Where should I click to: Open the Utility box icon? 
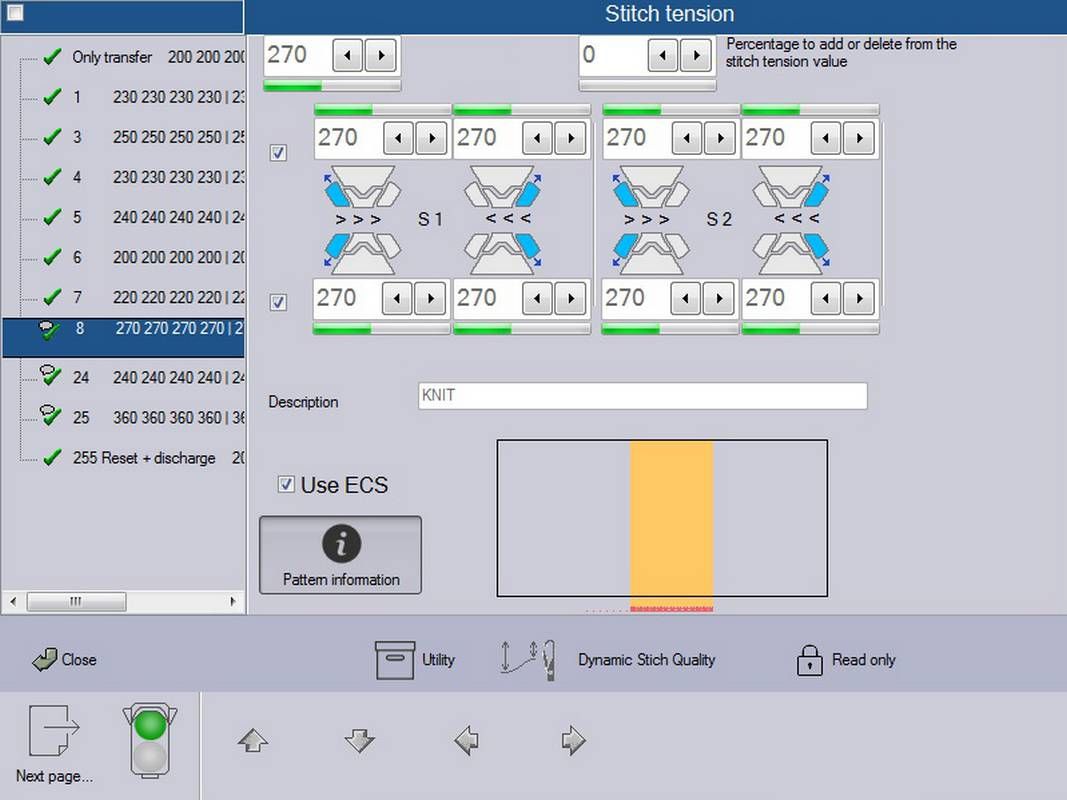click(395, 660)
